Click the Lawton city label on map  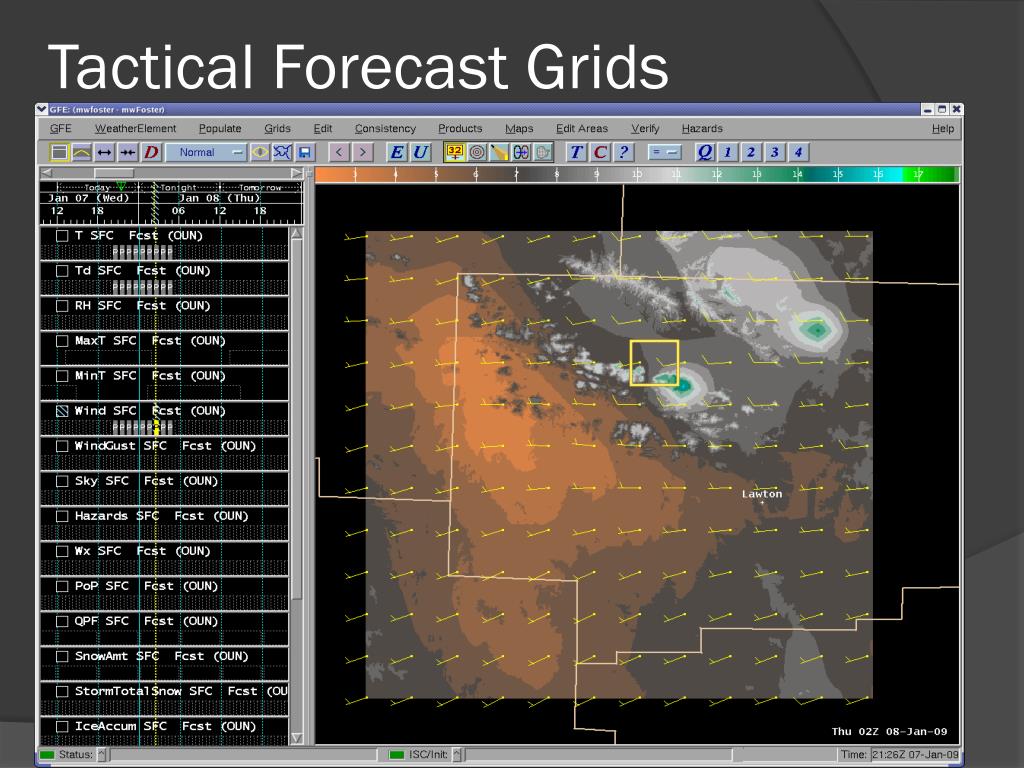click(x=761, y=494)
